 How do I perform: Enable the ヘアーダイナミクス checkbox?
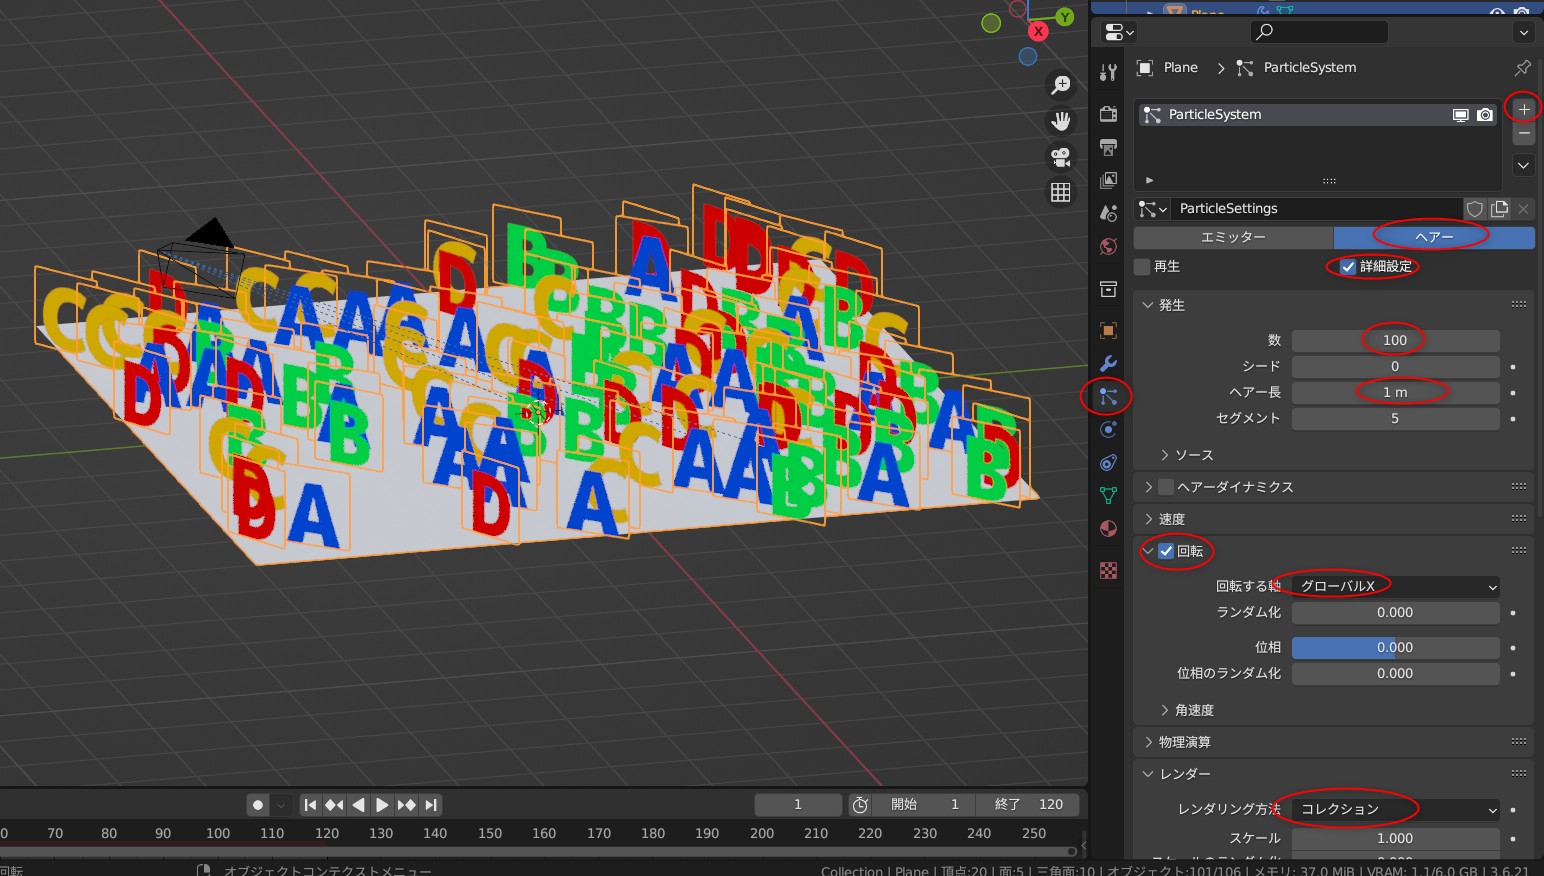[1166, 487]
